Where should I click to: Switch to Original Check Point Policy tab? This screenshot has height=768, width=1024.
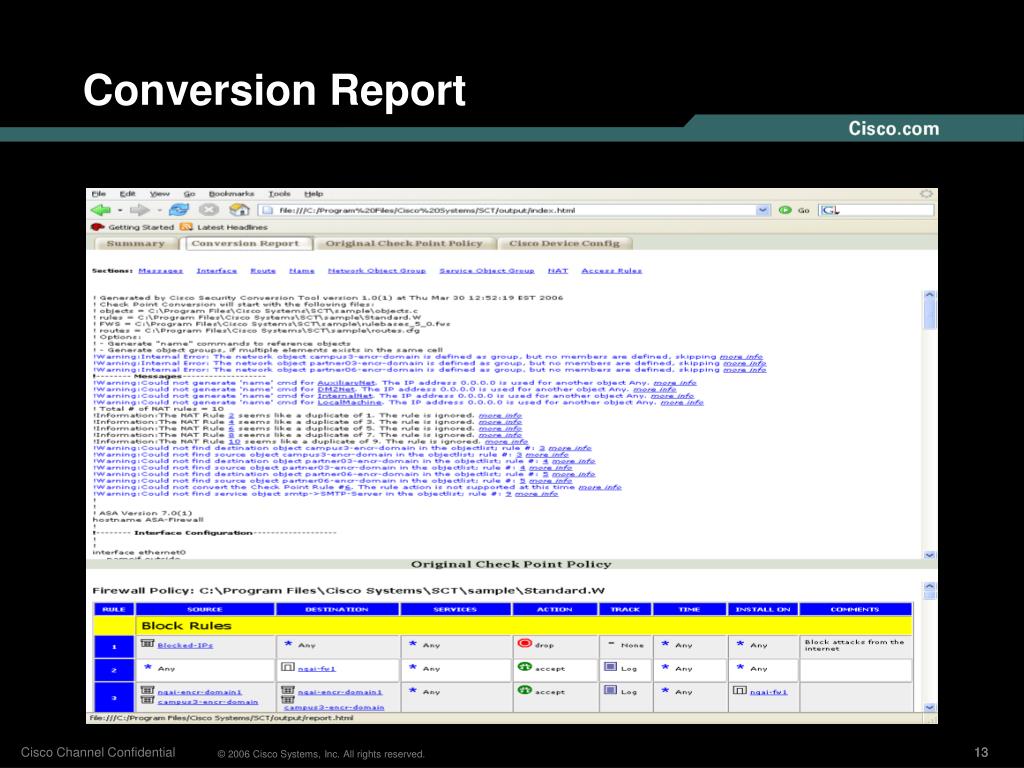pyautogui.click(x=404, y=244)
